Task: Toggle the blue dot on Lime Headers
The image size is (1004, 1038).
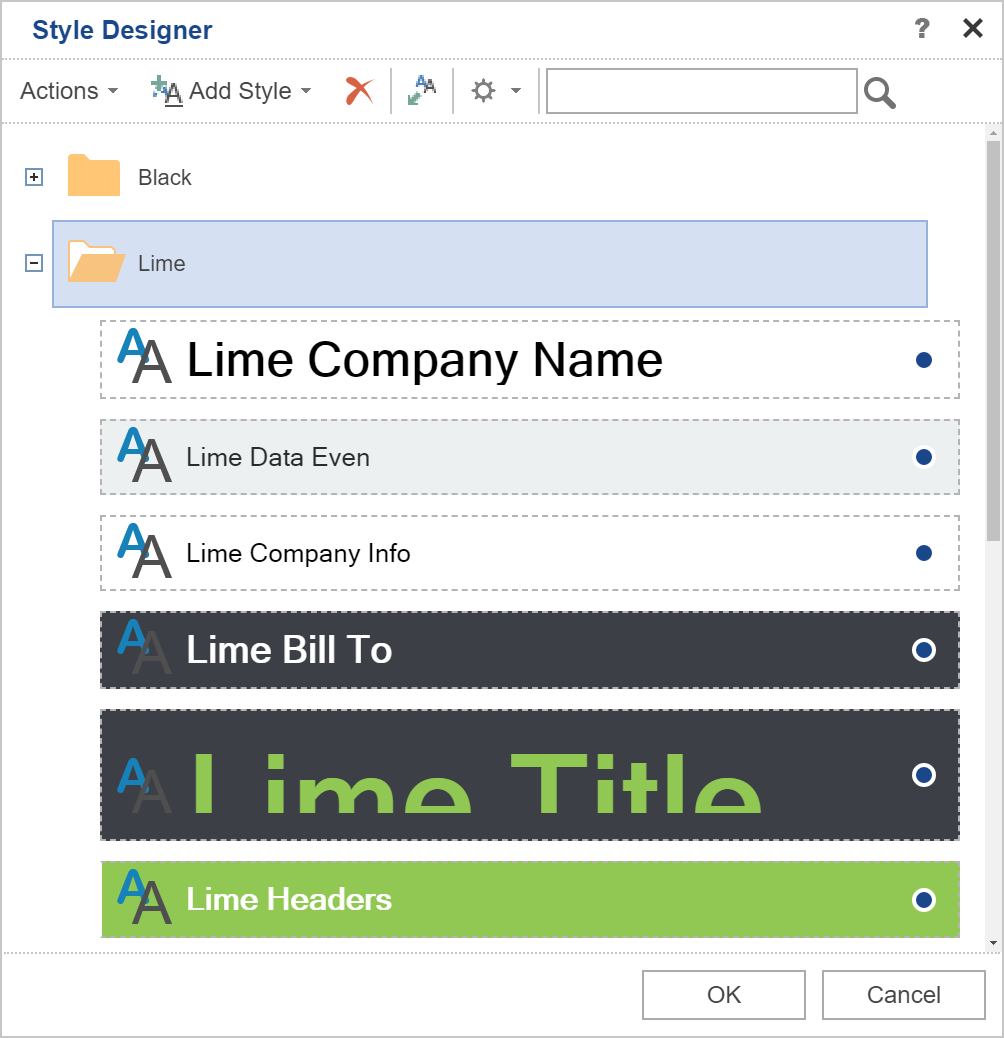Action: tap(924, 900)
